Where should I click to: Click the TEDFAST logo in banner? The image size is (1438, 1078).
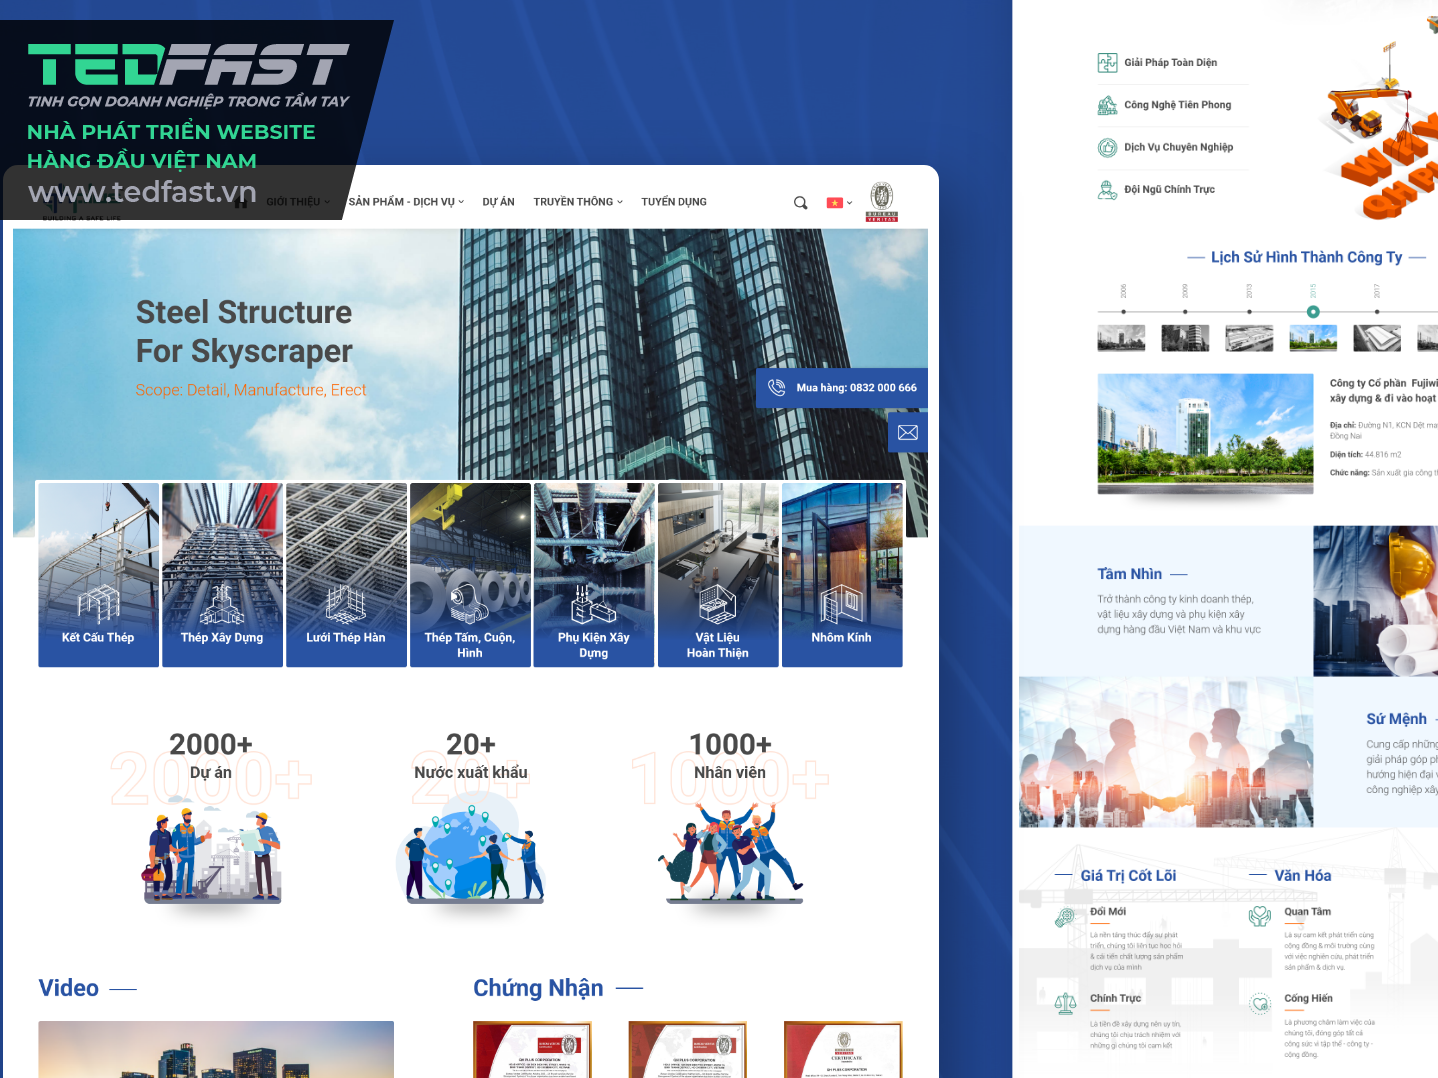coord(188,65)
